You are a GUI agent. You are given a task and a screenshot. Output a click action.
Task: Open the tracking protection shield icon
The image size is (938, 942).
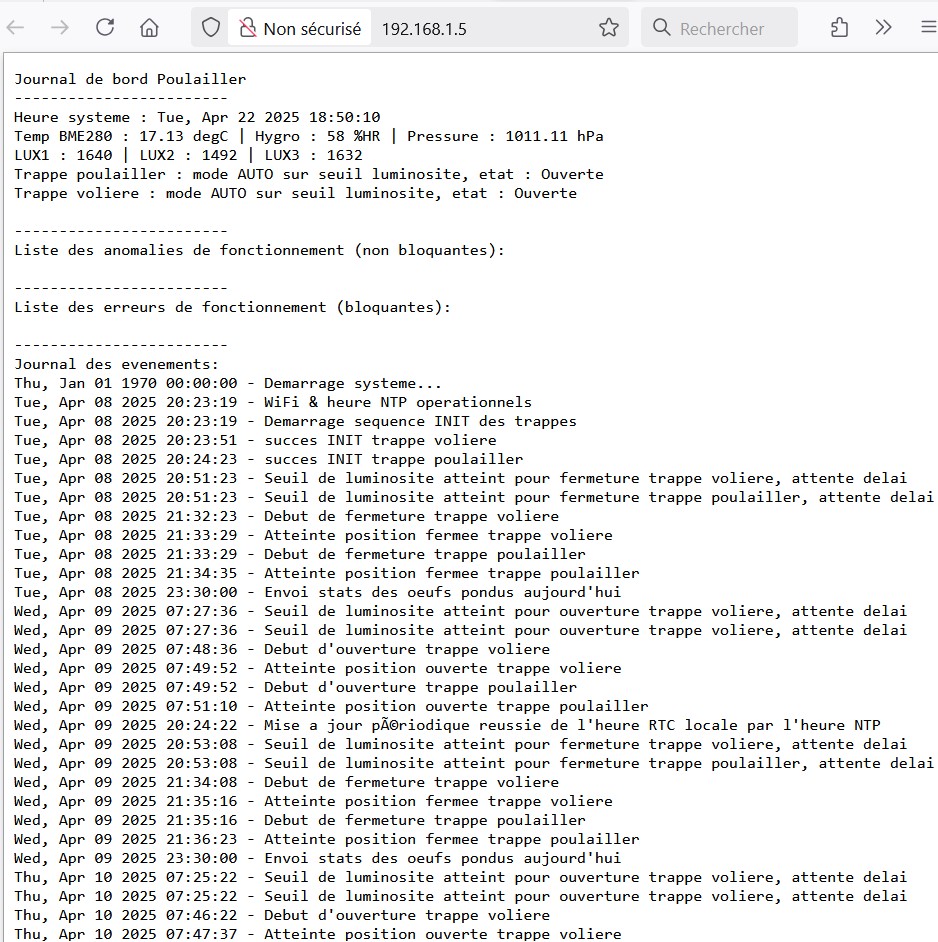tap(211, 28)
